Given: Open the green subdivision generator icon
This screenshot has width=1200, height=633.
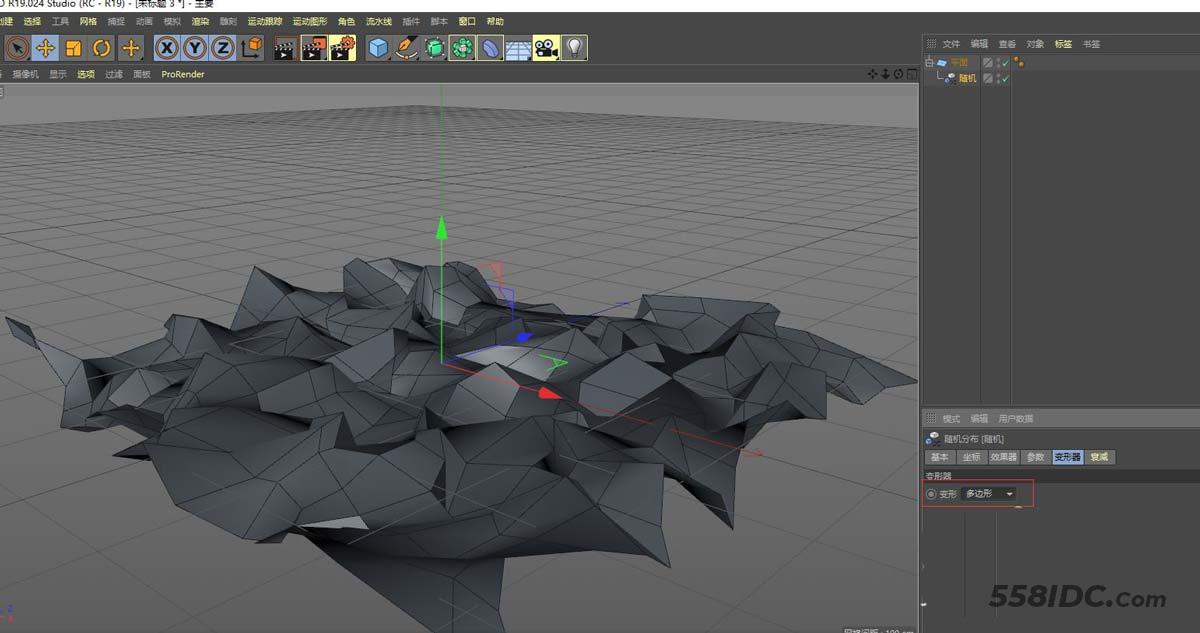Looking at the screenshot, I should (434, 47).
